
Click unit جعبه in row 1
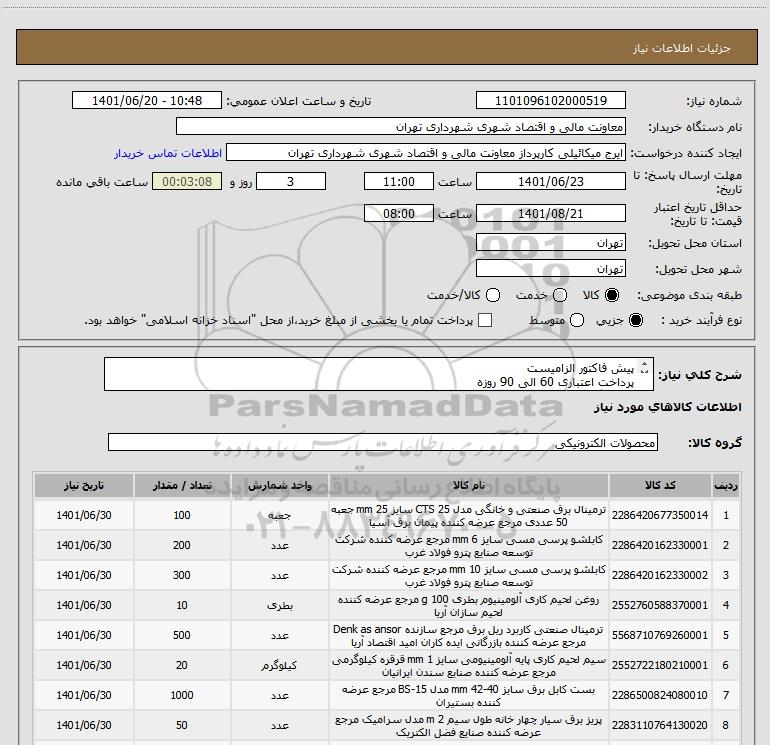279,516
